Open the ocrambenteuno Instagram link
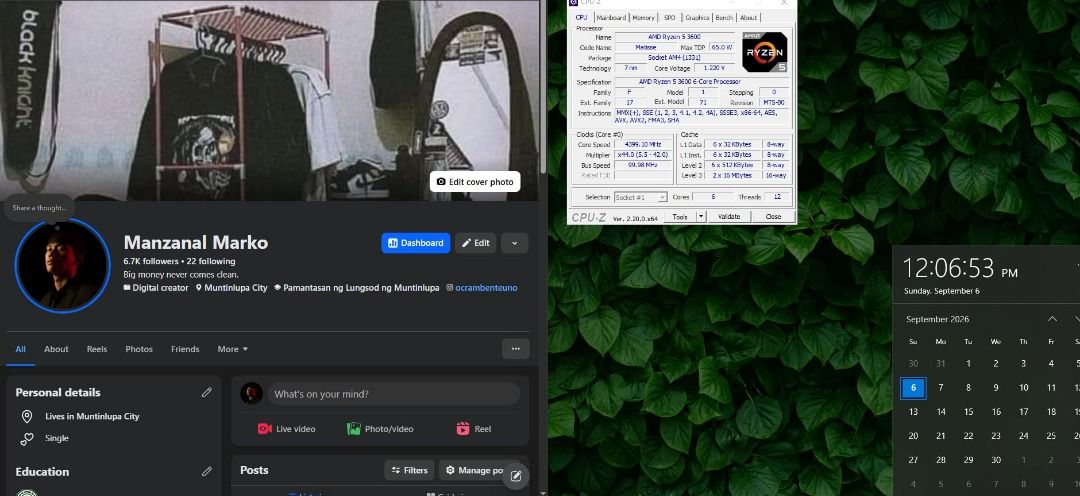The height and width of the screenshot is (496, 1080). tap(486, 288)
